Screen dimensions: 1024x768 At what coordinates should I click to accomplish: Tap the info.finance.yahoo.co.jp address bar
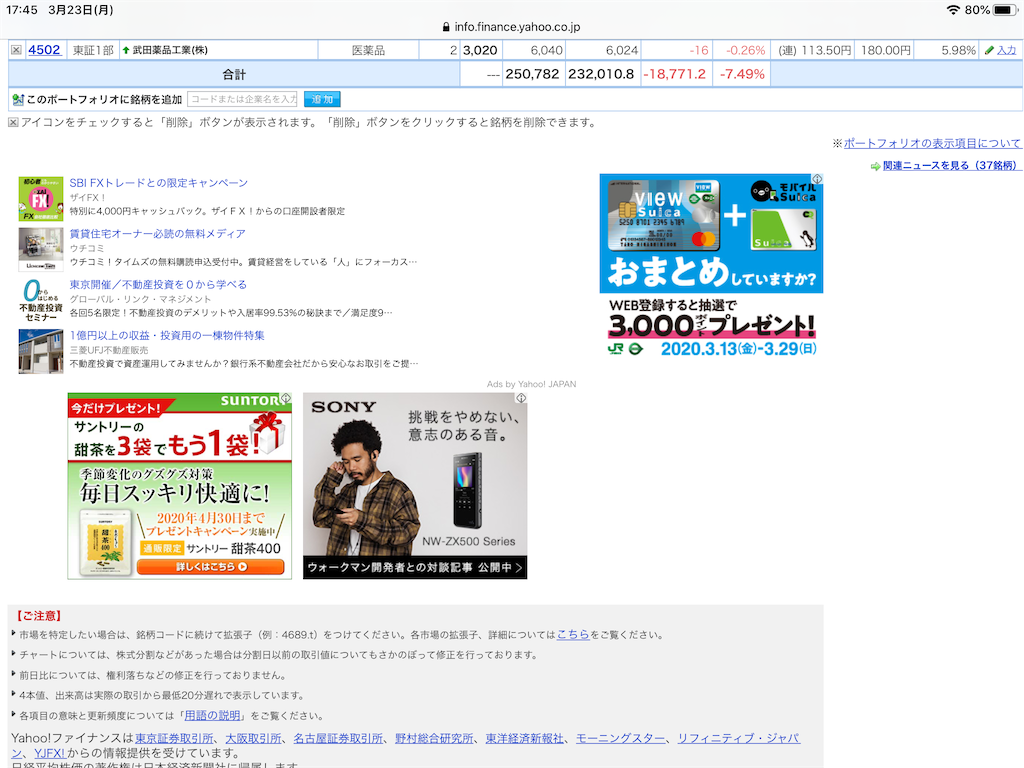point(512,27)
